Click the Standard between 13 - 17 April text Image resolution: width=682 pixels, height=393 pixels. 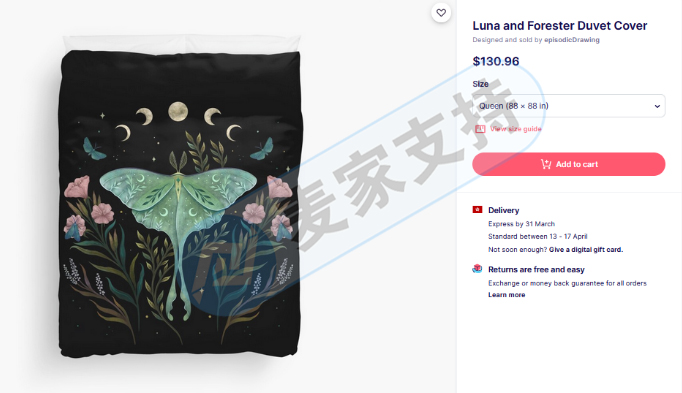[x=538, y=236]
